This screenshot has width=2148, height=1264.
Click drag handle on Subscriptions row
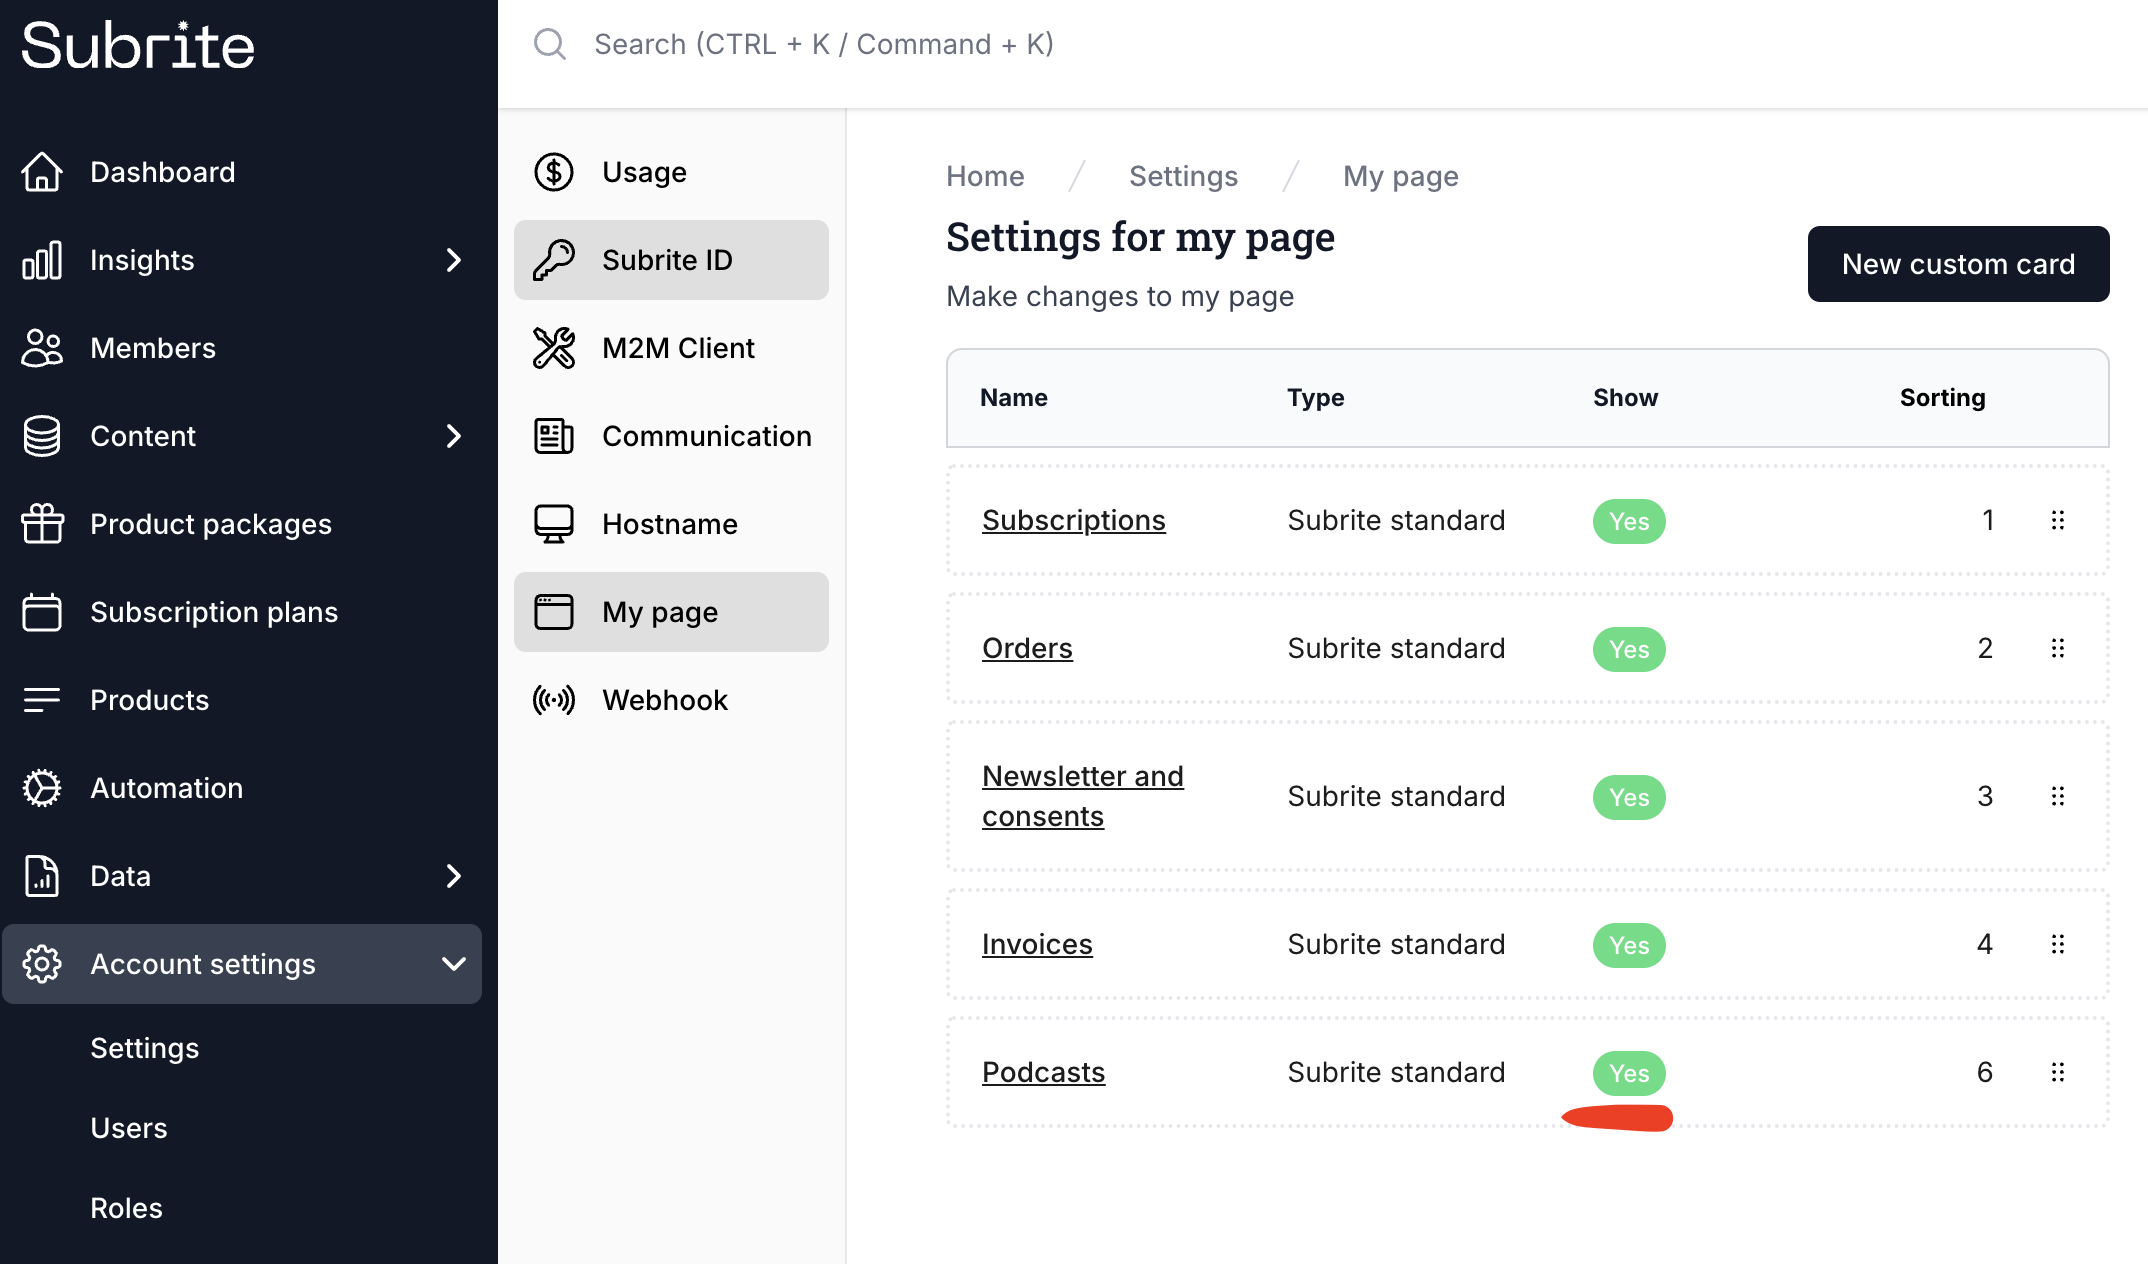pos(2058,520)
